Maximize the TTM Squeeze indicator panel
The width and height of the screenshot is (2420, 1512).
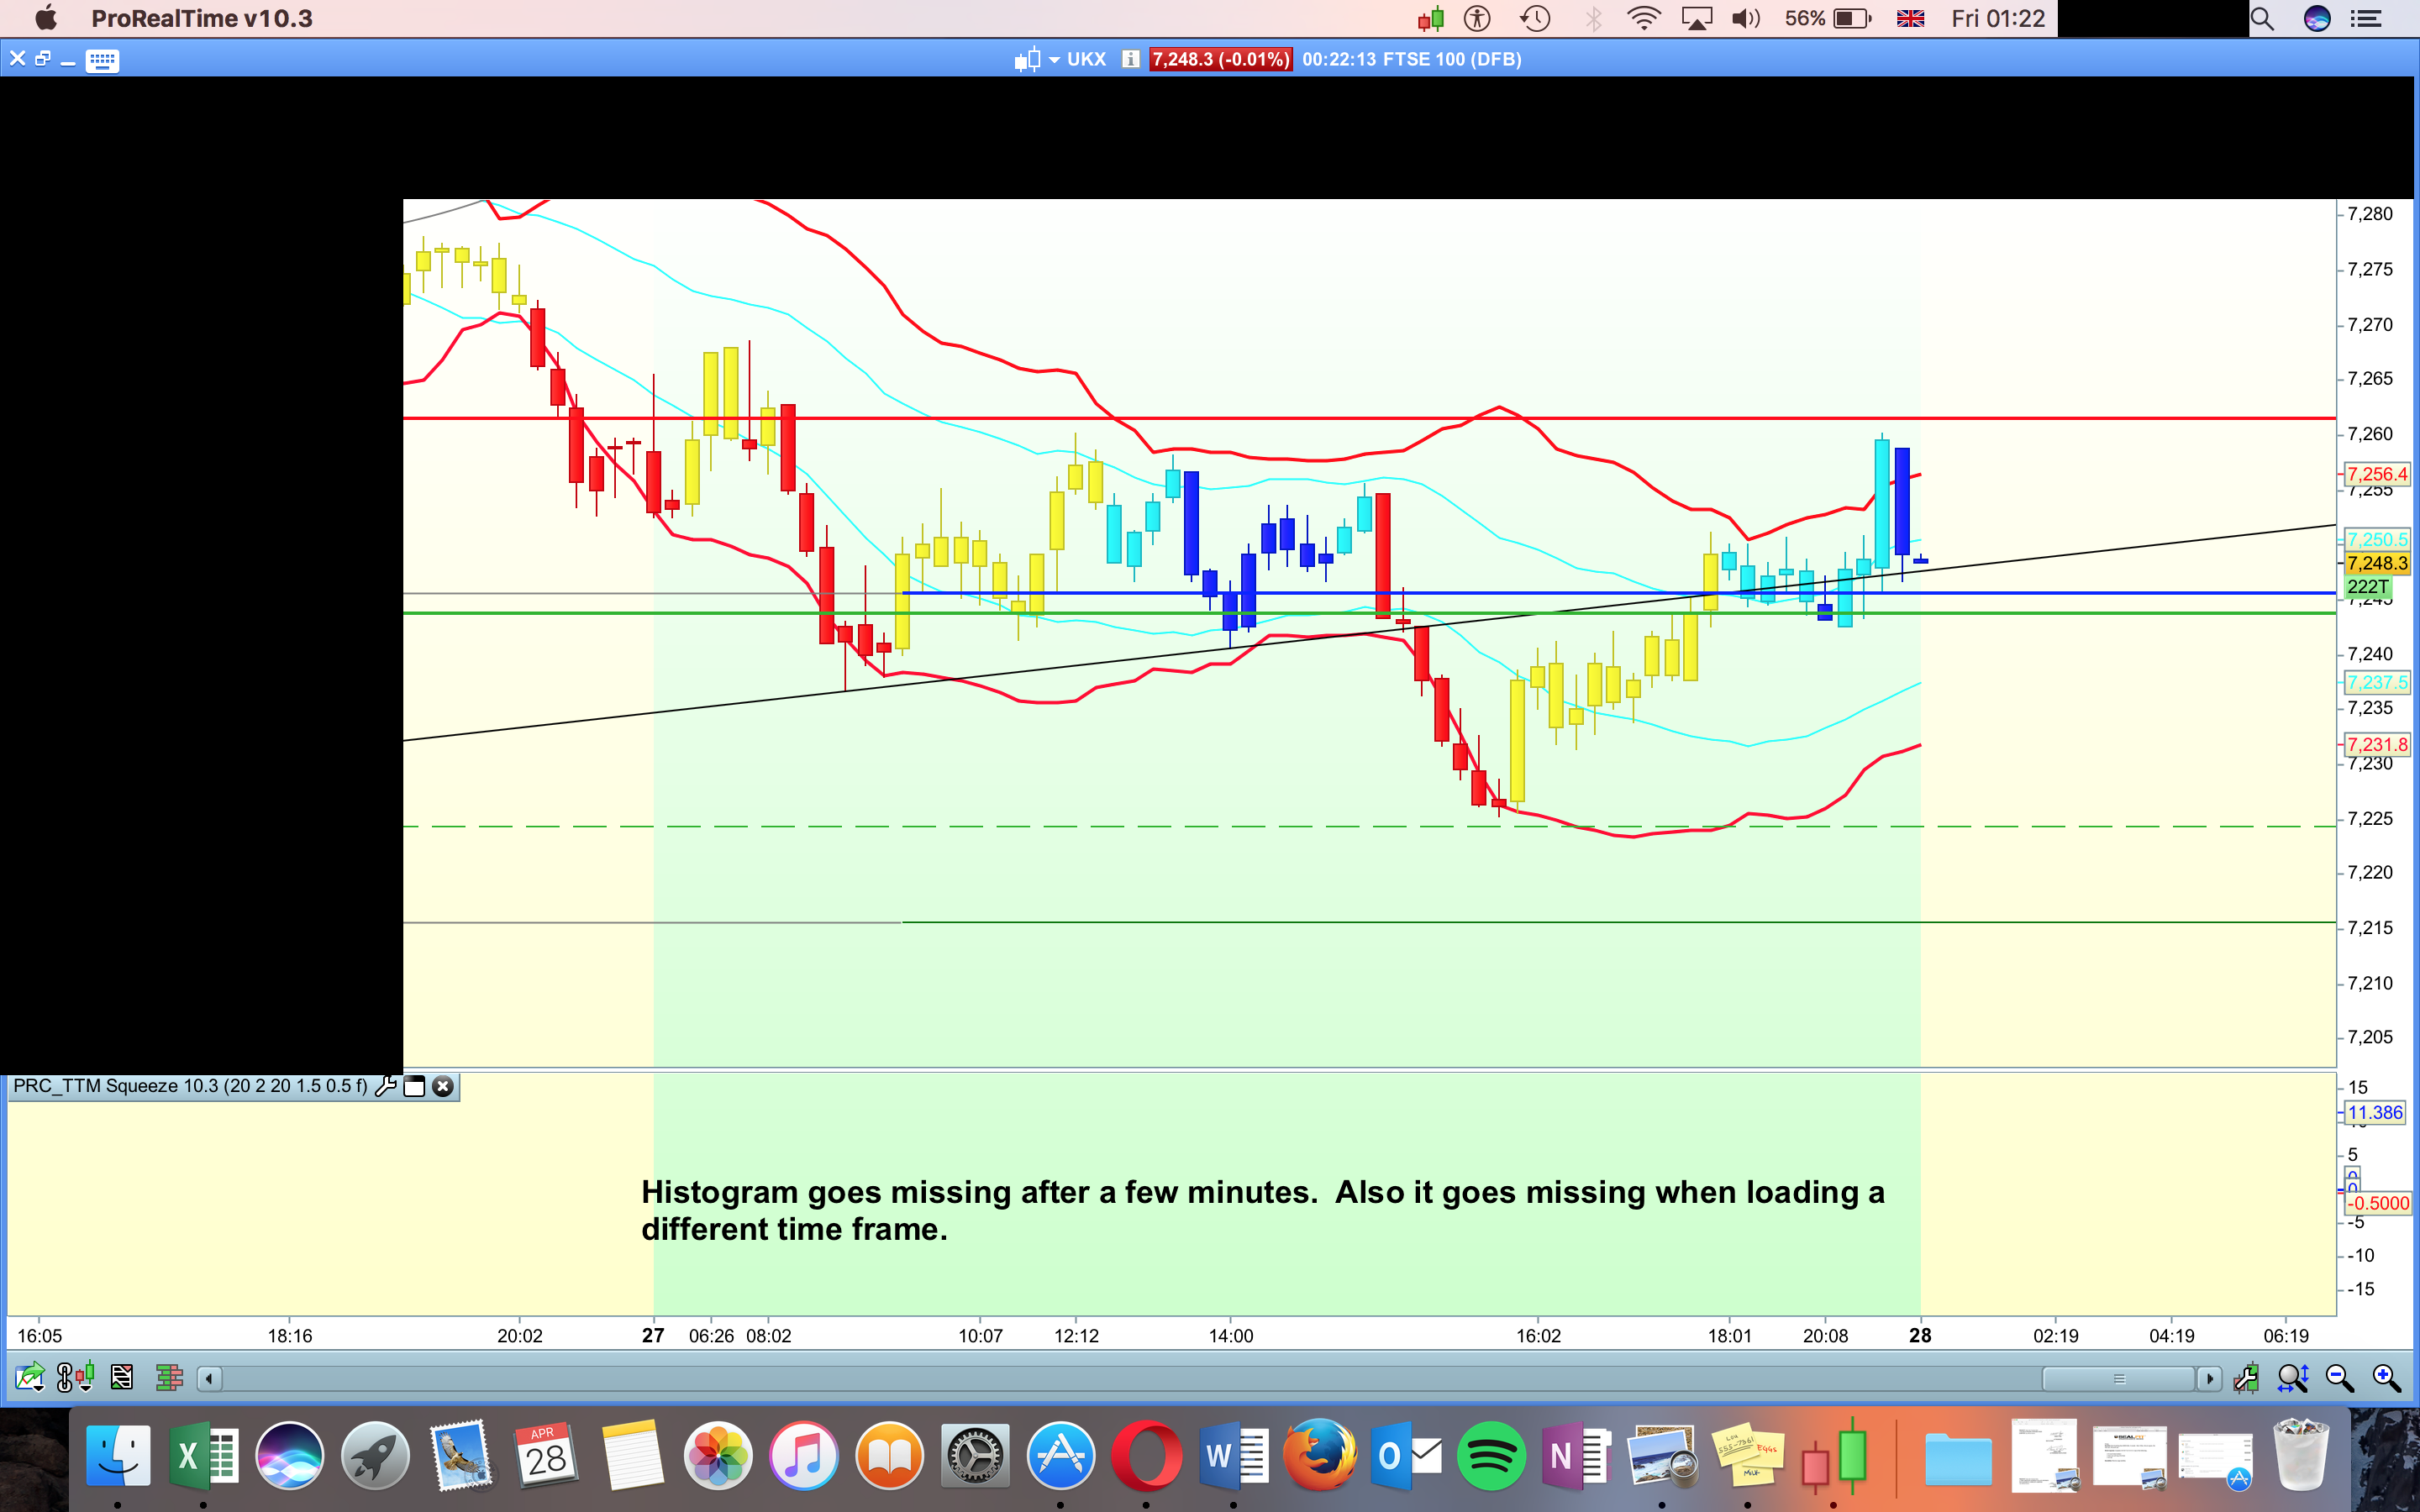point(414,1086)
